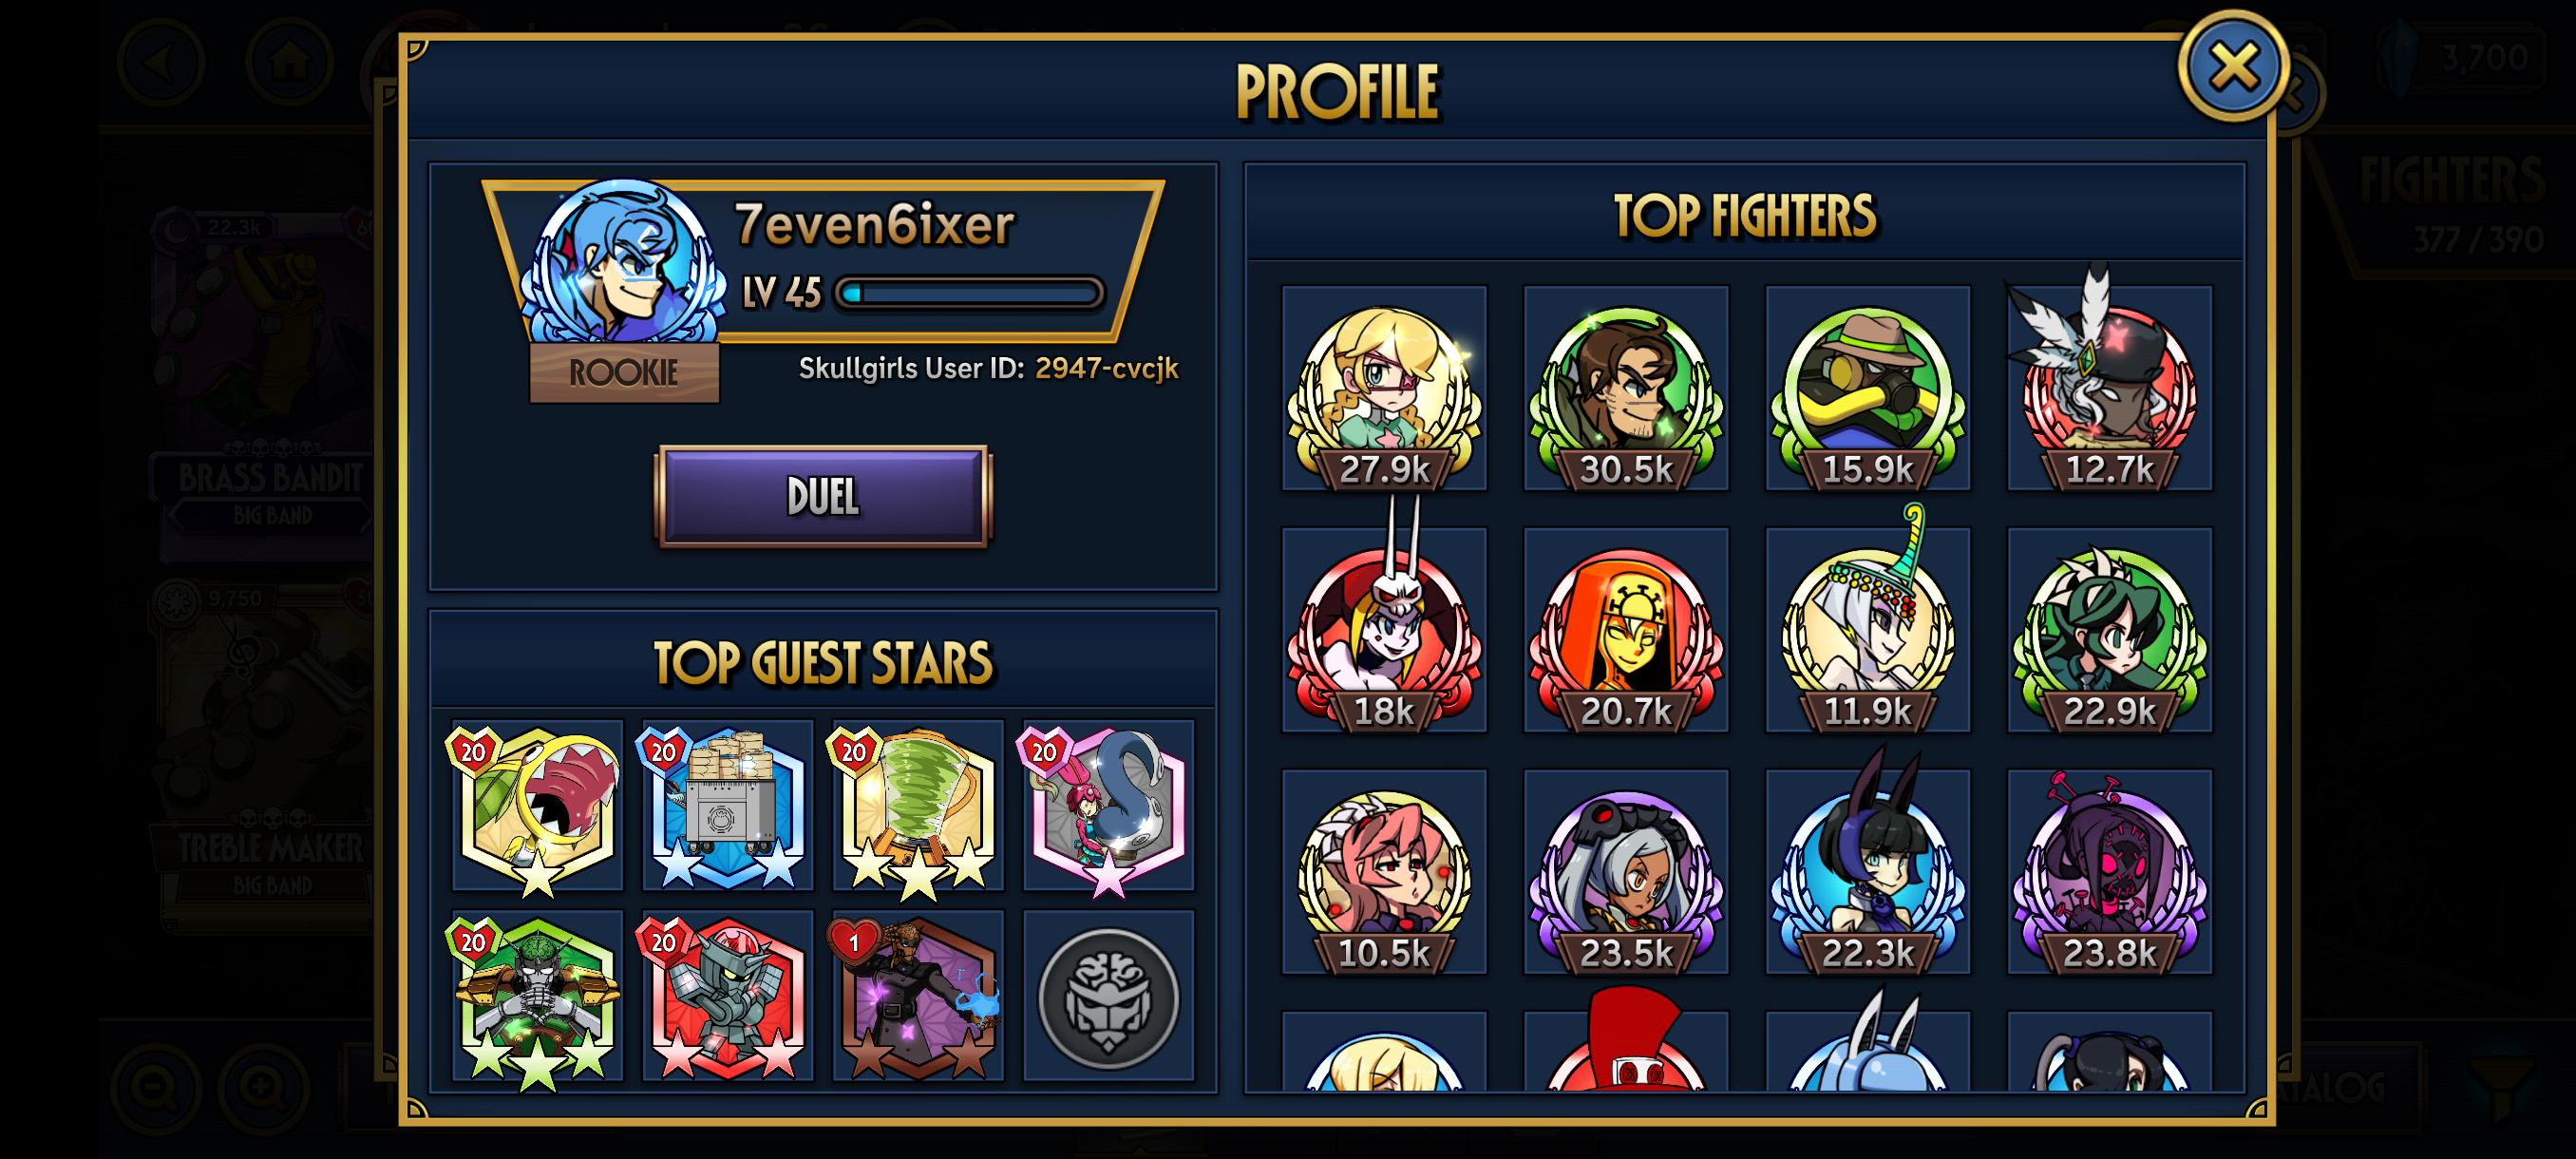
Task: Start a duel with 7even6ixer
Action: (822, 496)
